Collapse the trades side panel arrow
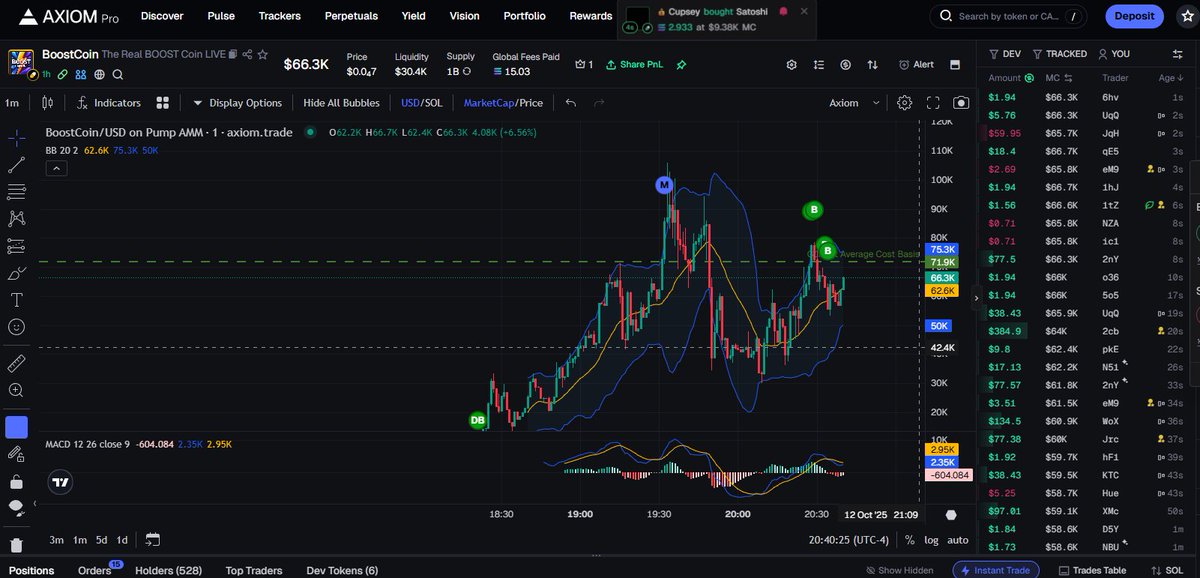The width and height of the screenshot is (1200, 578). click(977, 297)
